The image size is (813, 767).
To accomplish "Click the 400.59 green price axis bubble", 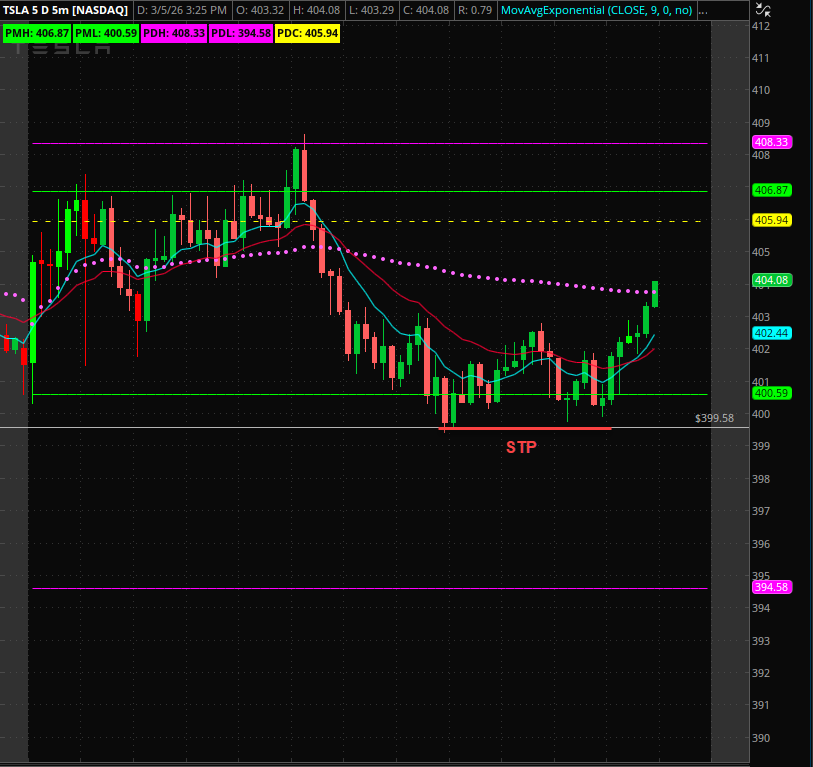I will pyautogui.click(x=772, y=393).
